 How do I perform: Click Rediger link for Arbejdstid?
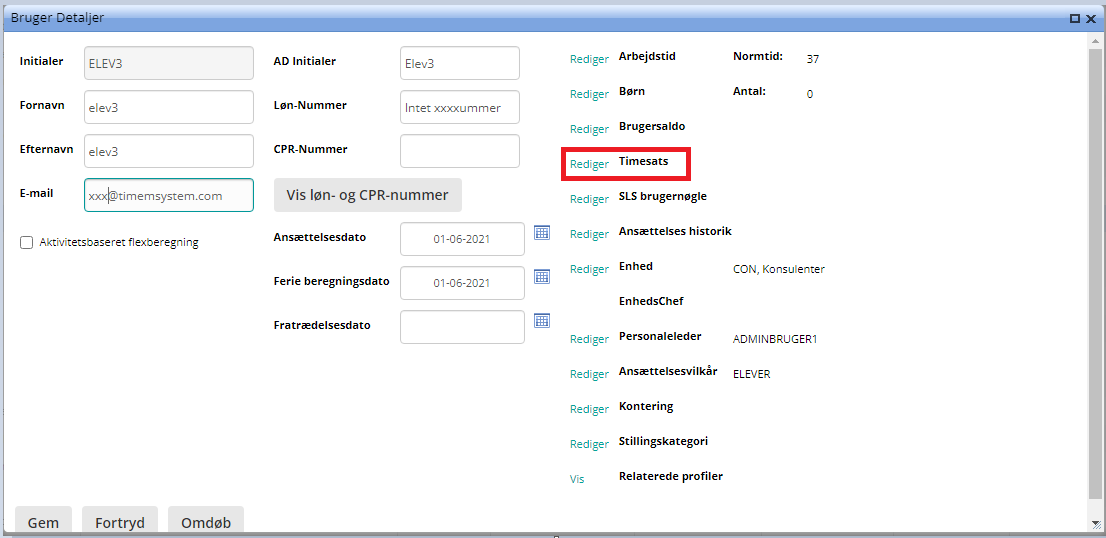tap(589, 59)
